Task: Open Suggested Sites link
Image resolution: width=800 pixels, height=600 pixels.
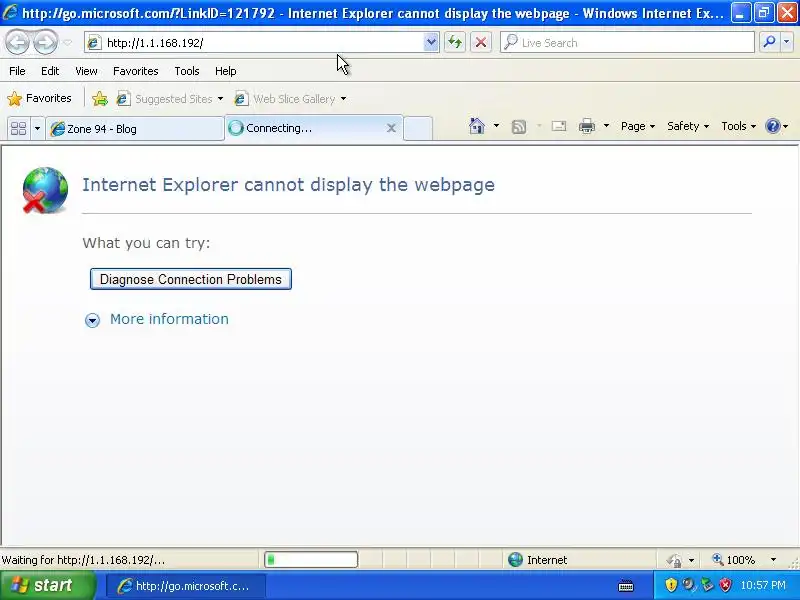Action: 170,98
